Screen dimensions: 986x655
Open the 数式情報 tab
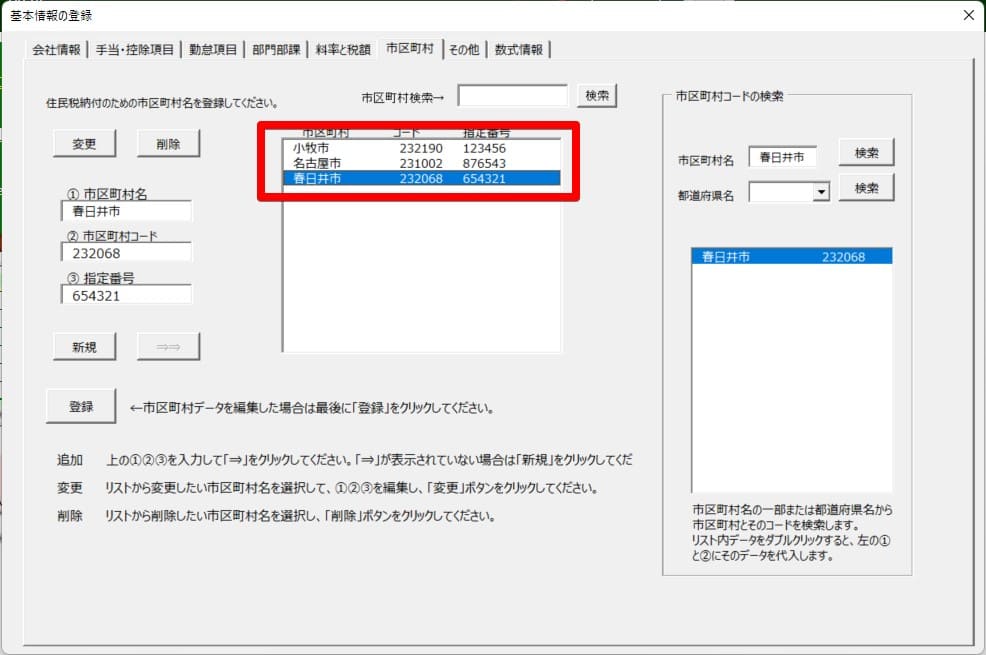tap(520, 49)
